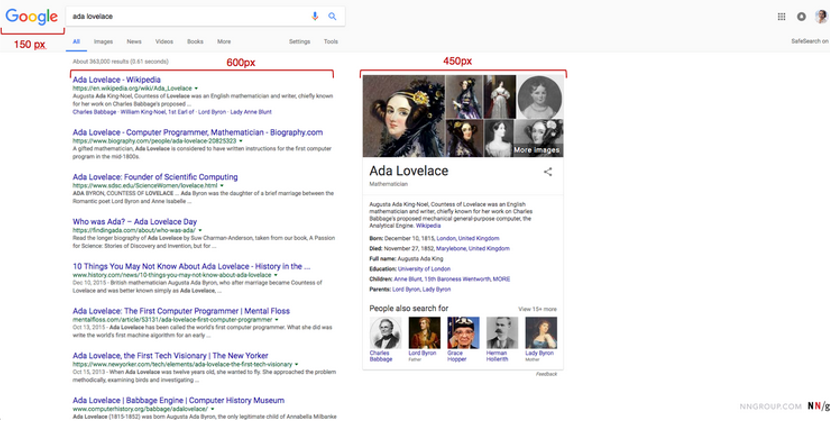Click the blue search magnifier icon
This screenshot has height=421, width=830.
332,16
